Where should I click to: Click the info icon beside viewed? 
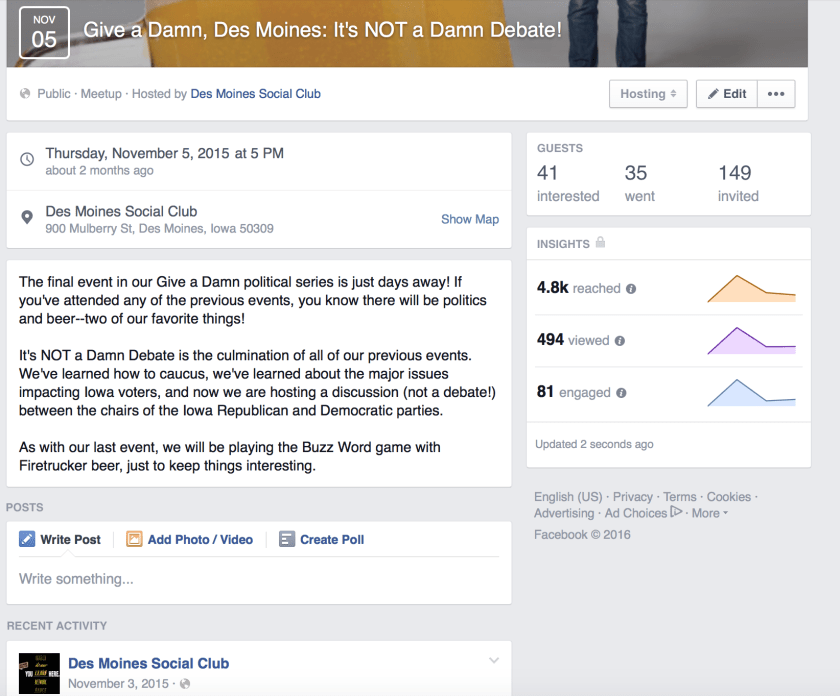[620, 341]
